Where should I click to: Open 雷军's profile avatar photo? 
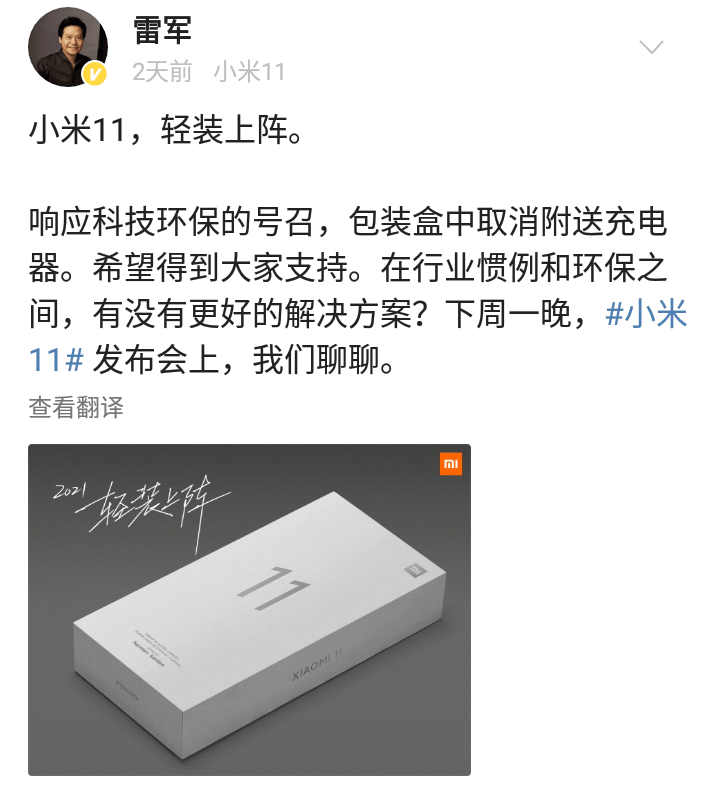(68, 47)
